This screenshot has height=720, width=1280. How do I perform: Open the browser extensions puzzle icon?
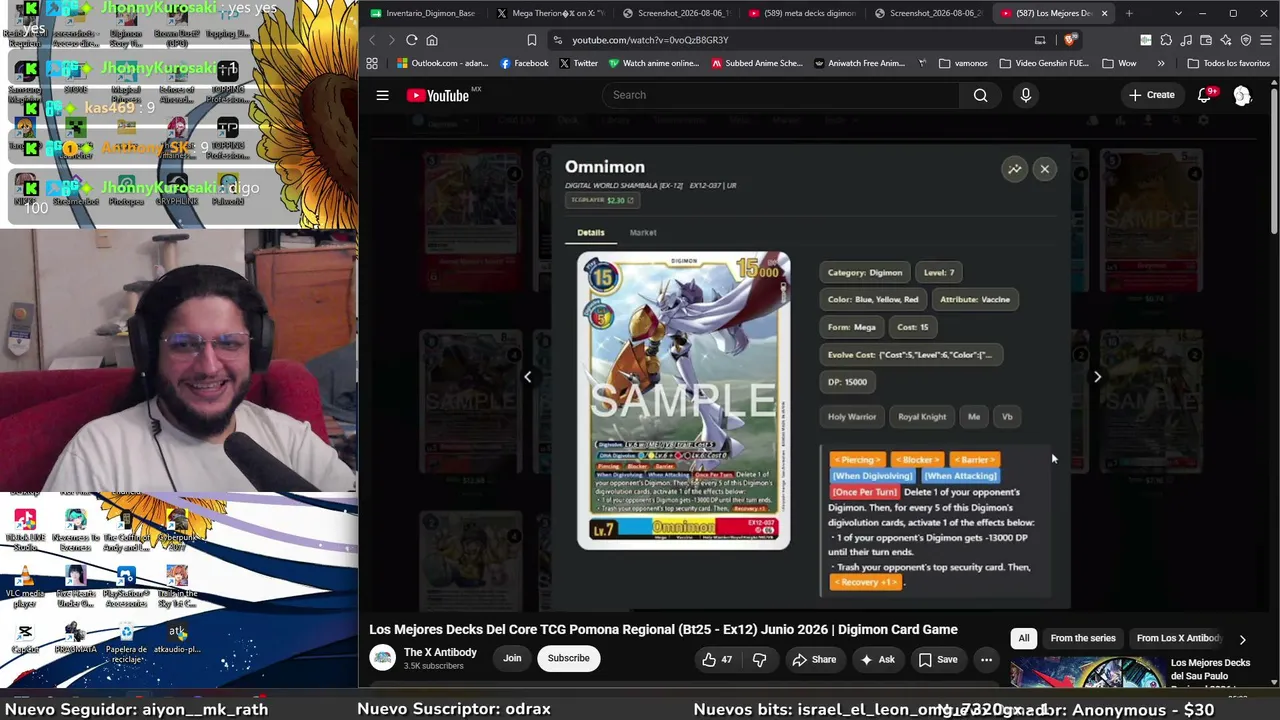[1166, 40]
